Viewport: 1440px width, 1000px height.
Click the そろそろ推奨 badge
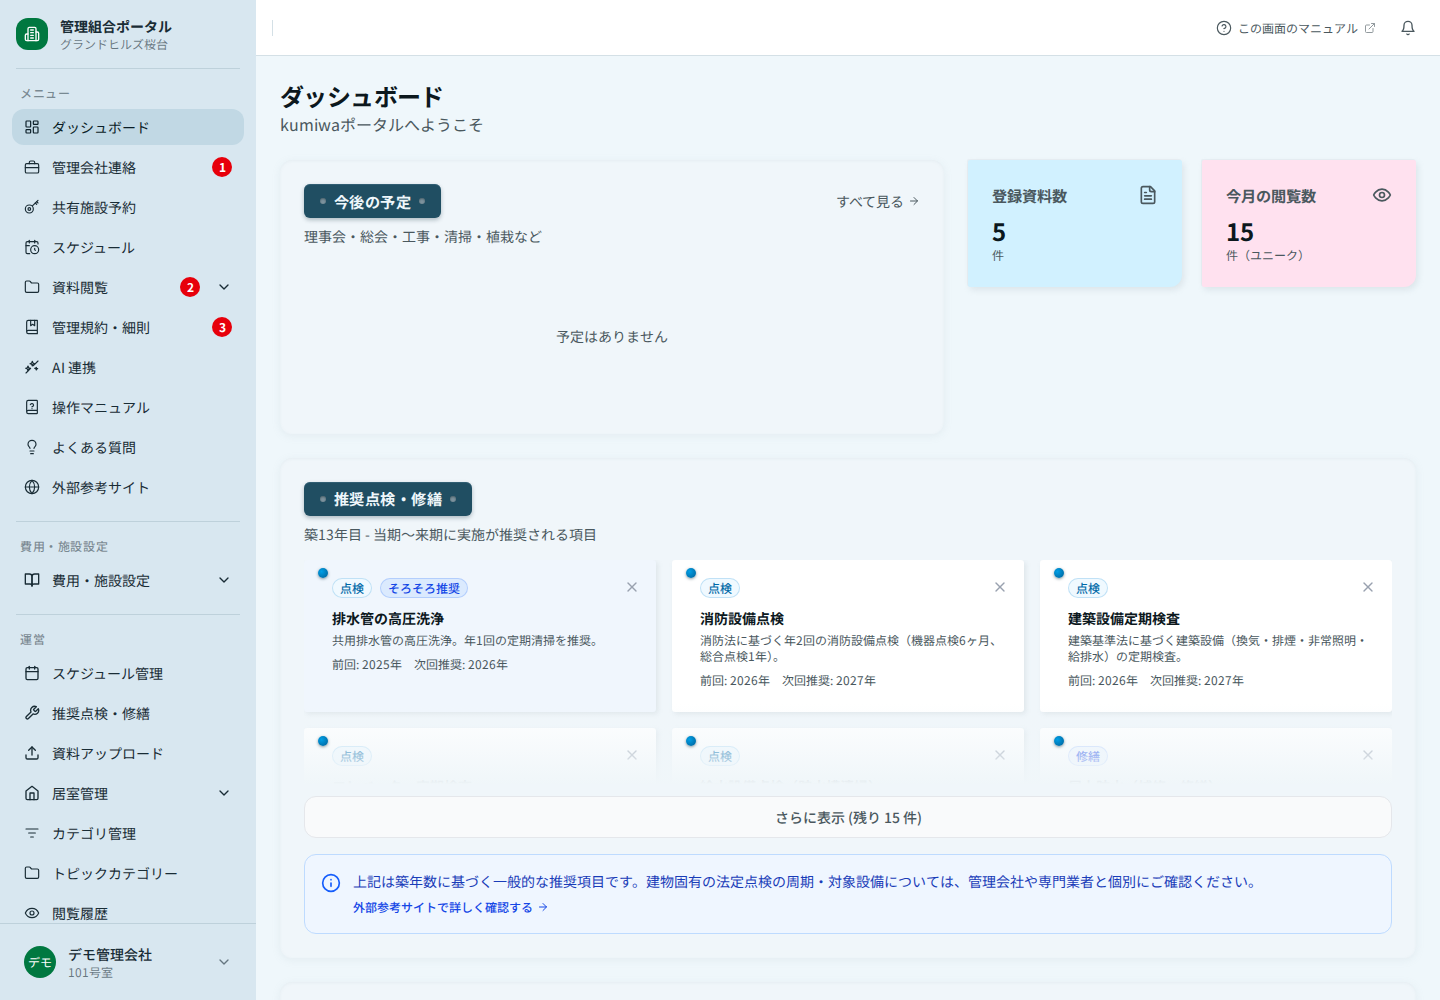tap(424, 588)
